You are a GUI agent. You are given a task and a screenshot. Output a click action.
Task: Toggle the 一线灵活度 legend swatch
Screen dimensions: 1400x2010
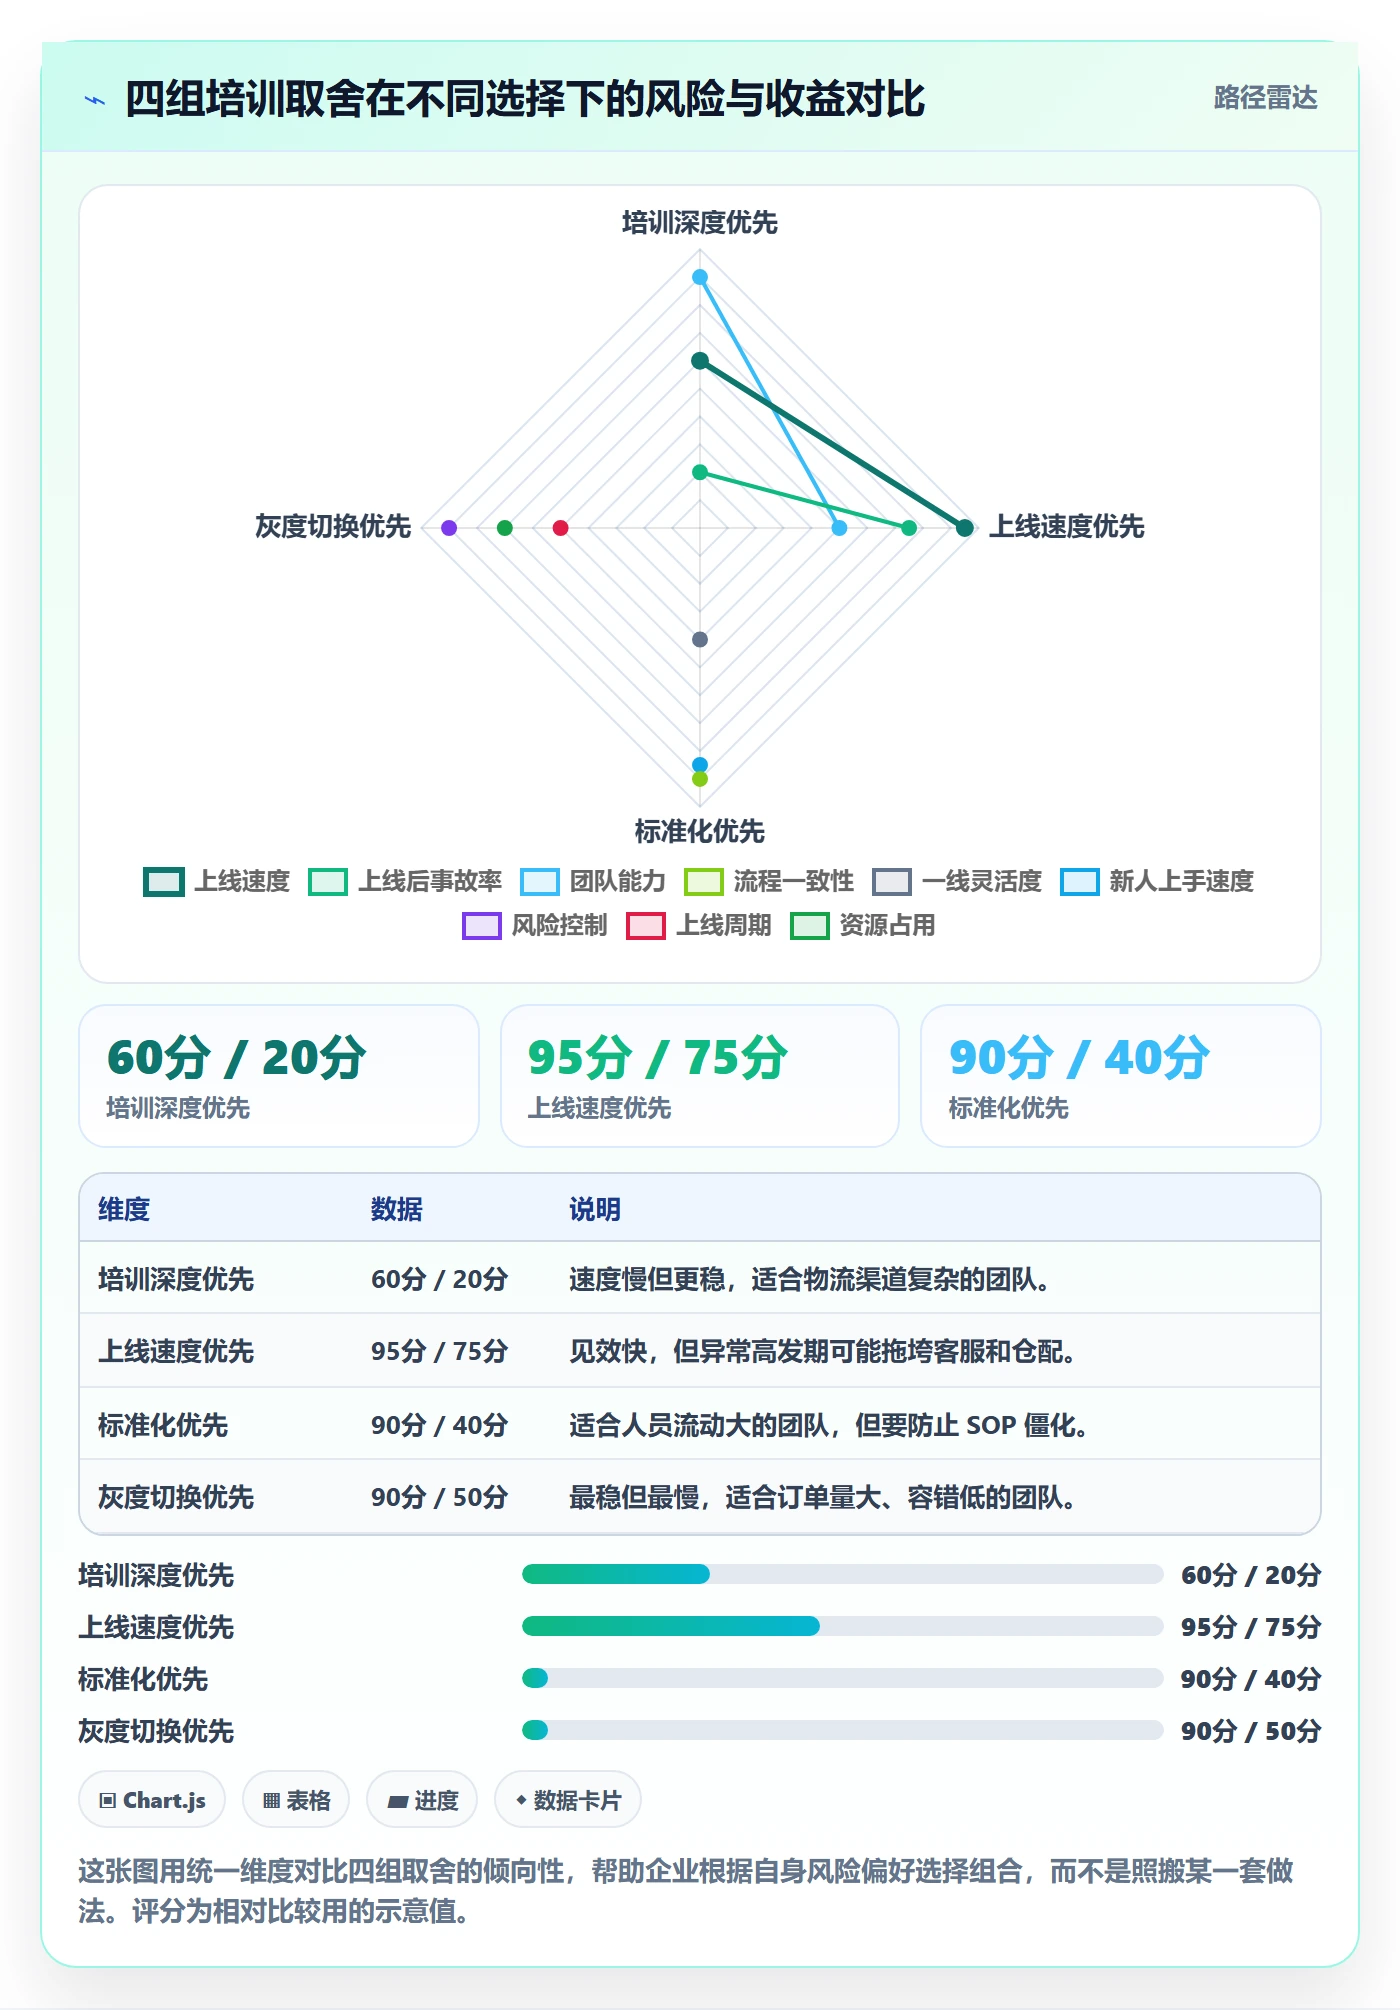tap(892, 882)
